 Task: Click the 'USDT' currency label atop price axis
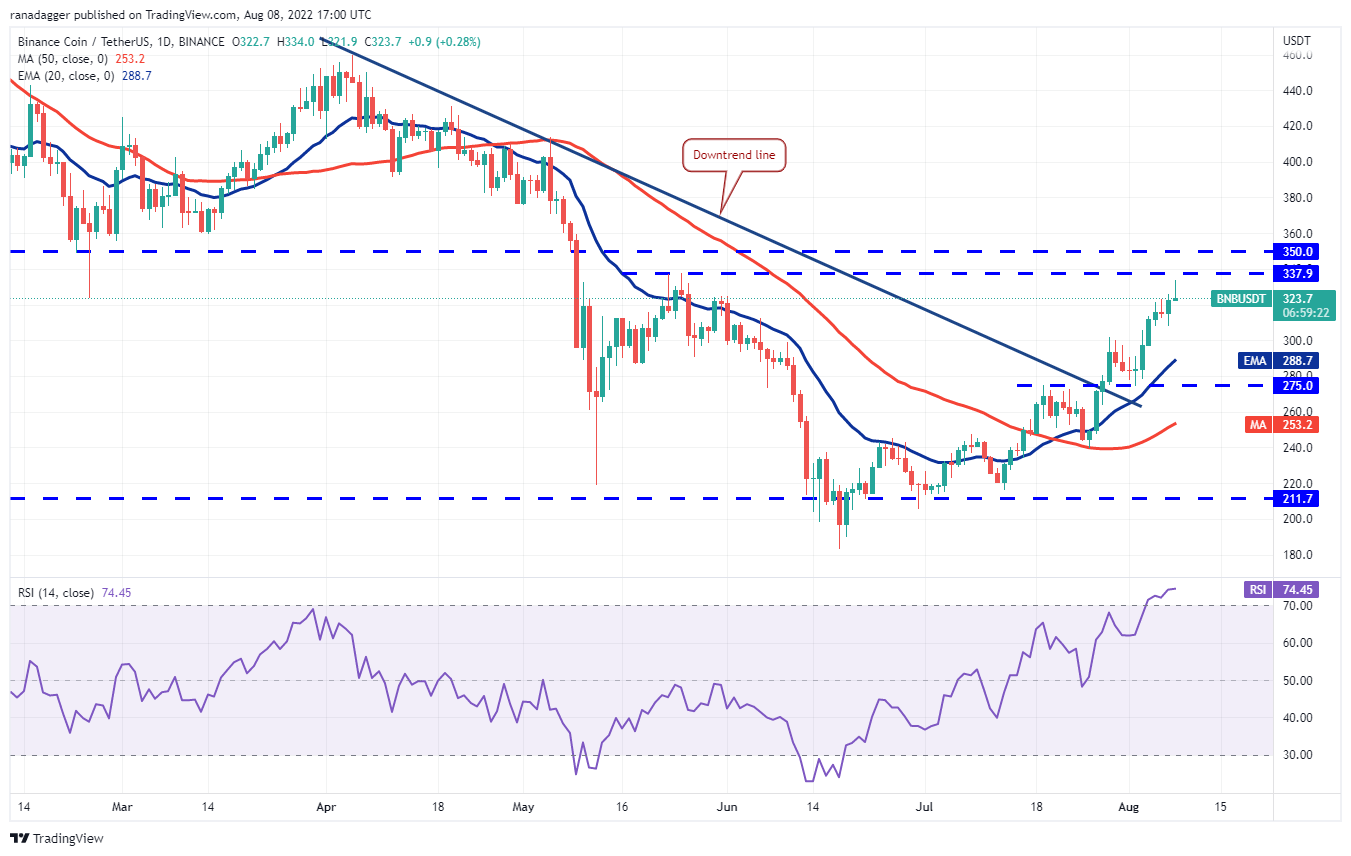1298,40
